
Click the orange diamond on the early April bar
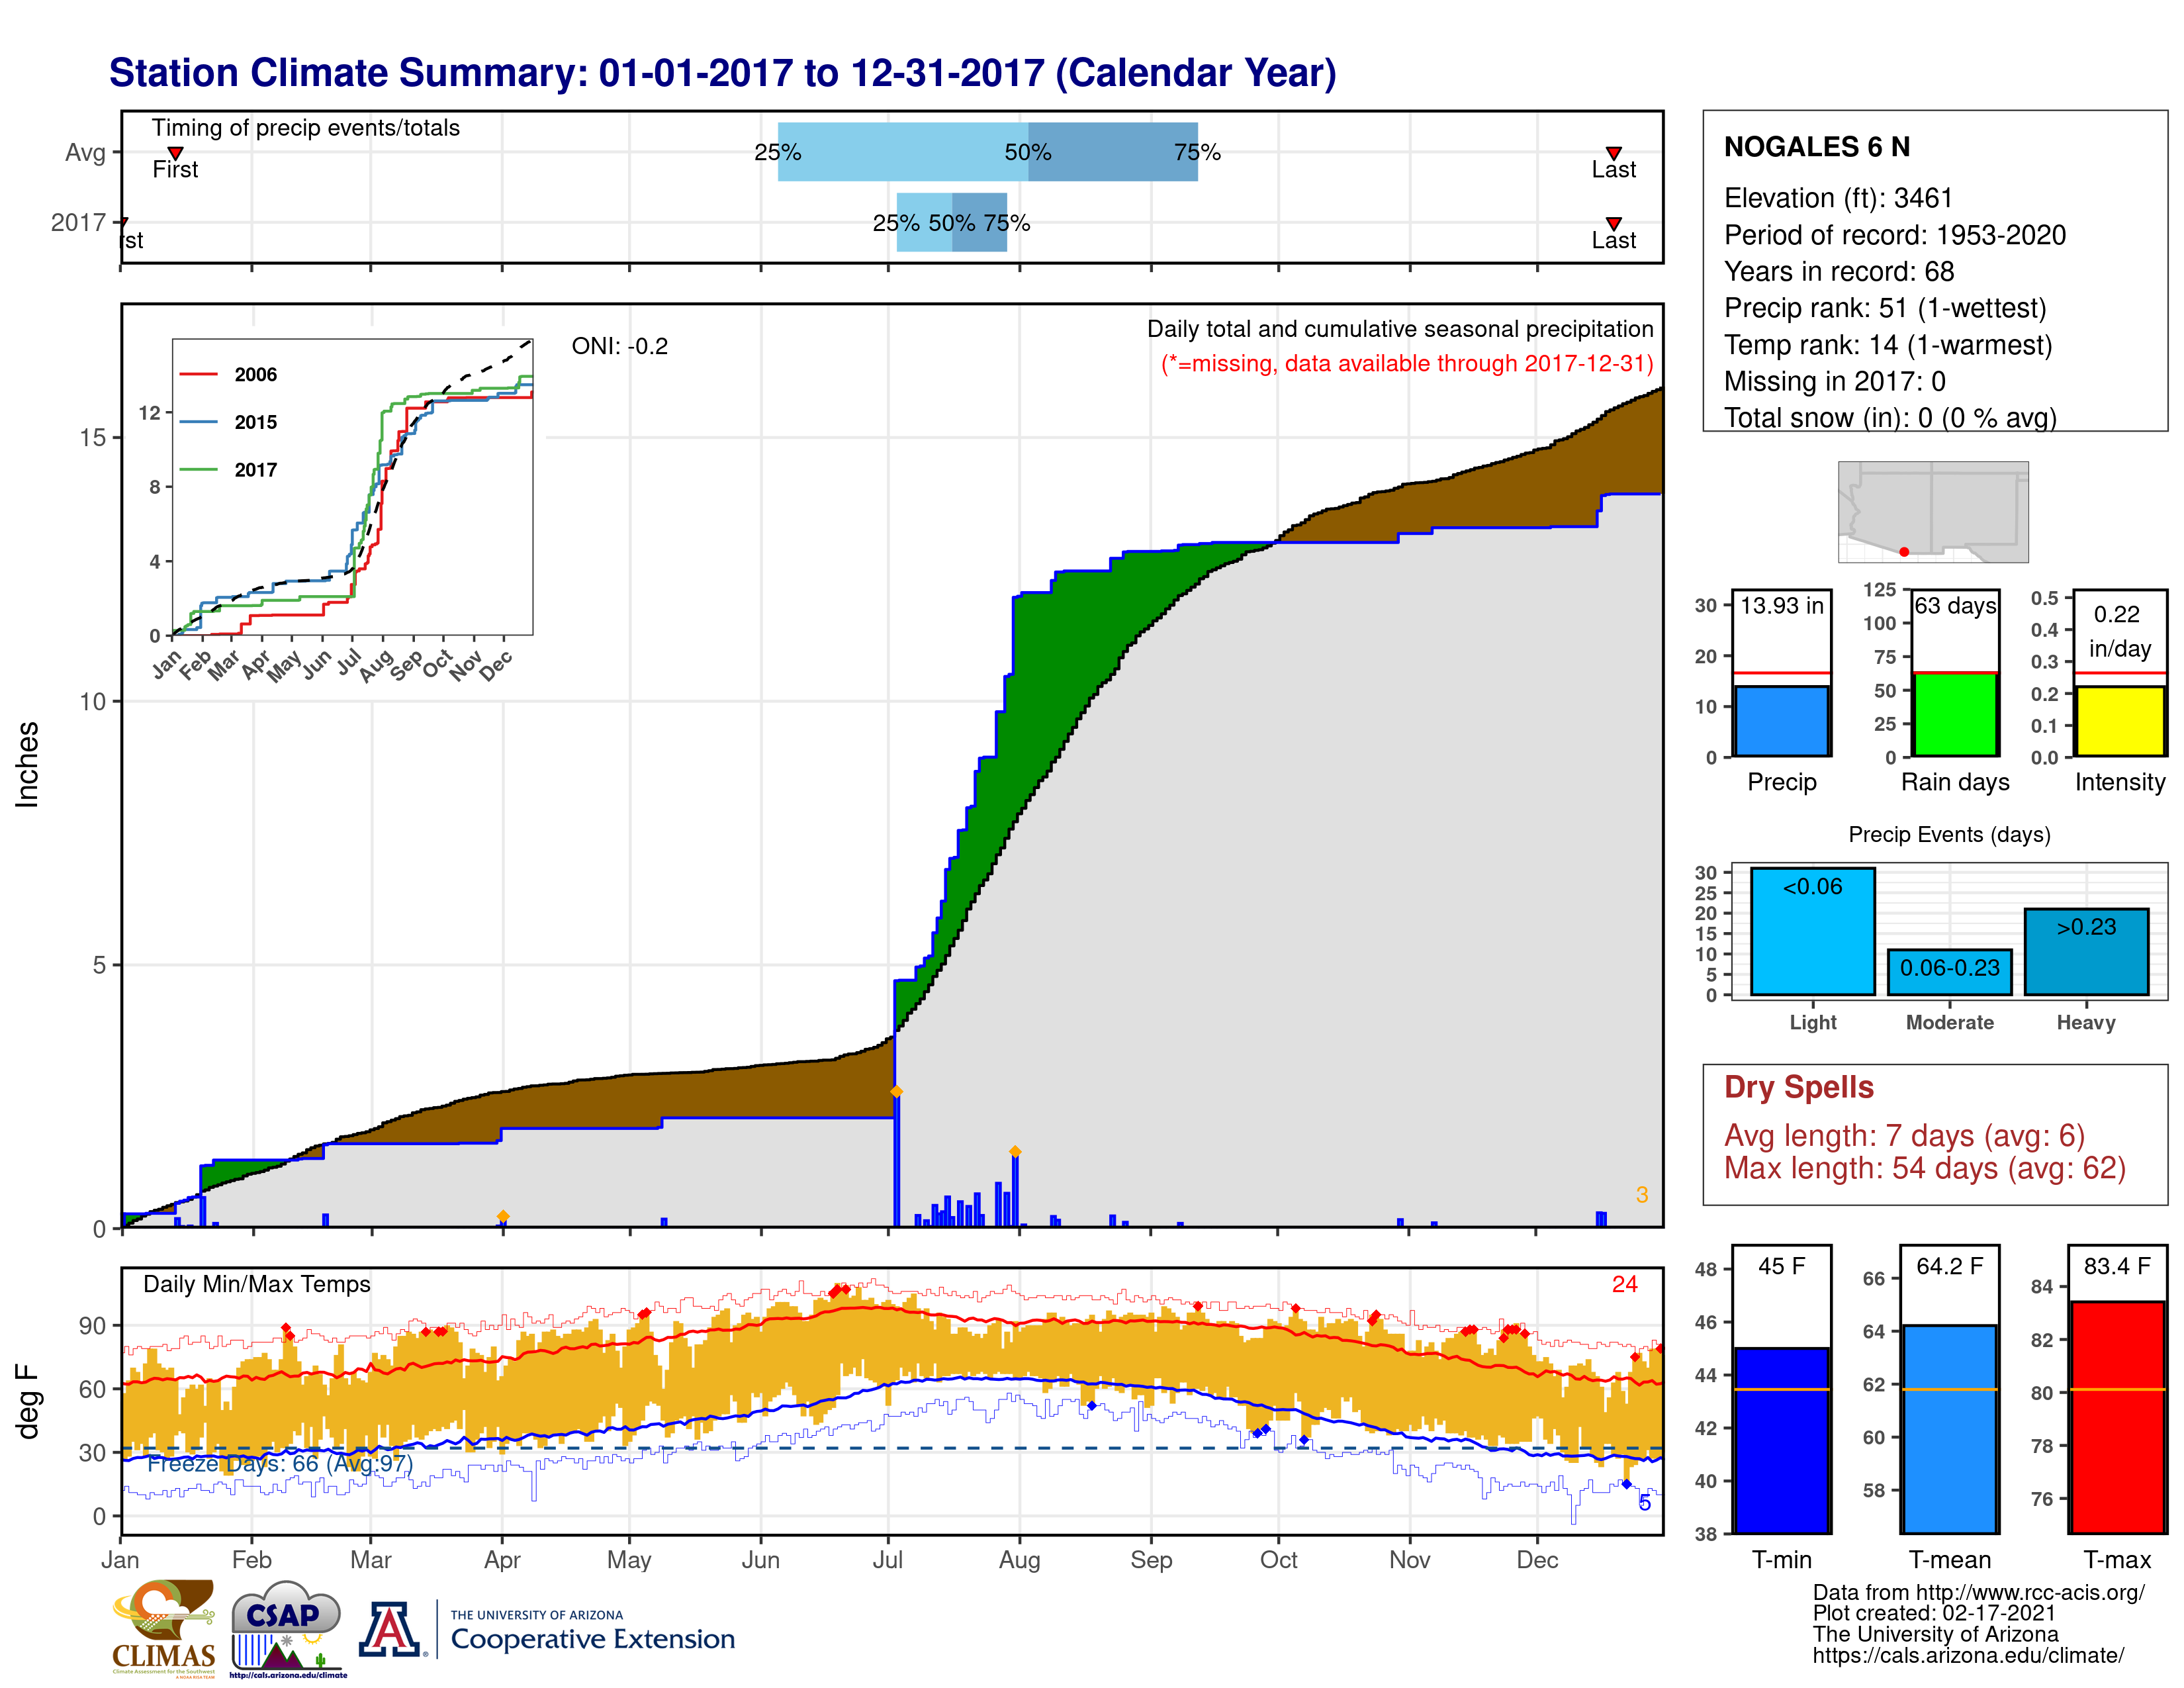coord(503,1216)
